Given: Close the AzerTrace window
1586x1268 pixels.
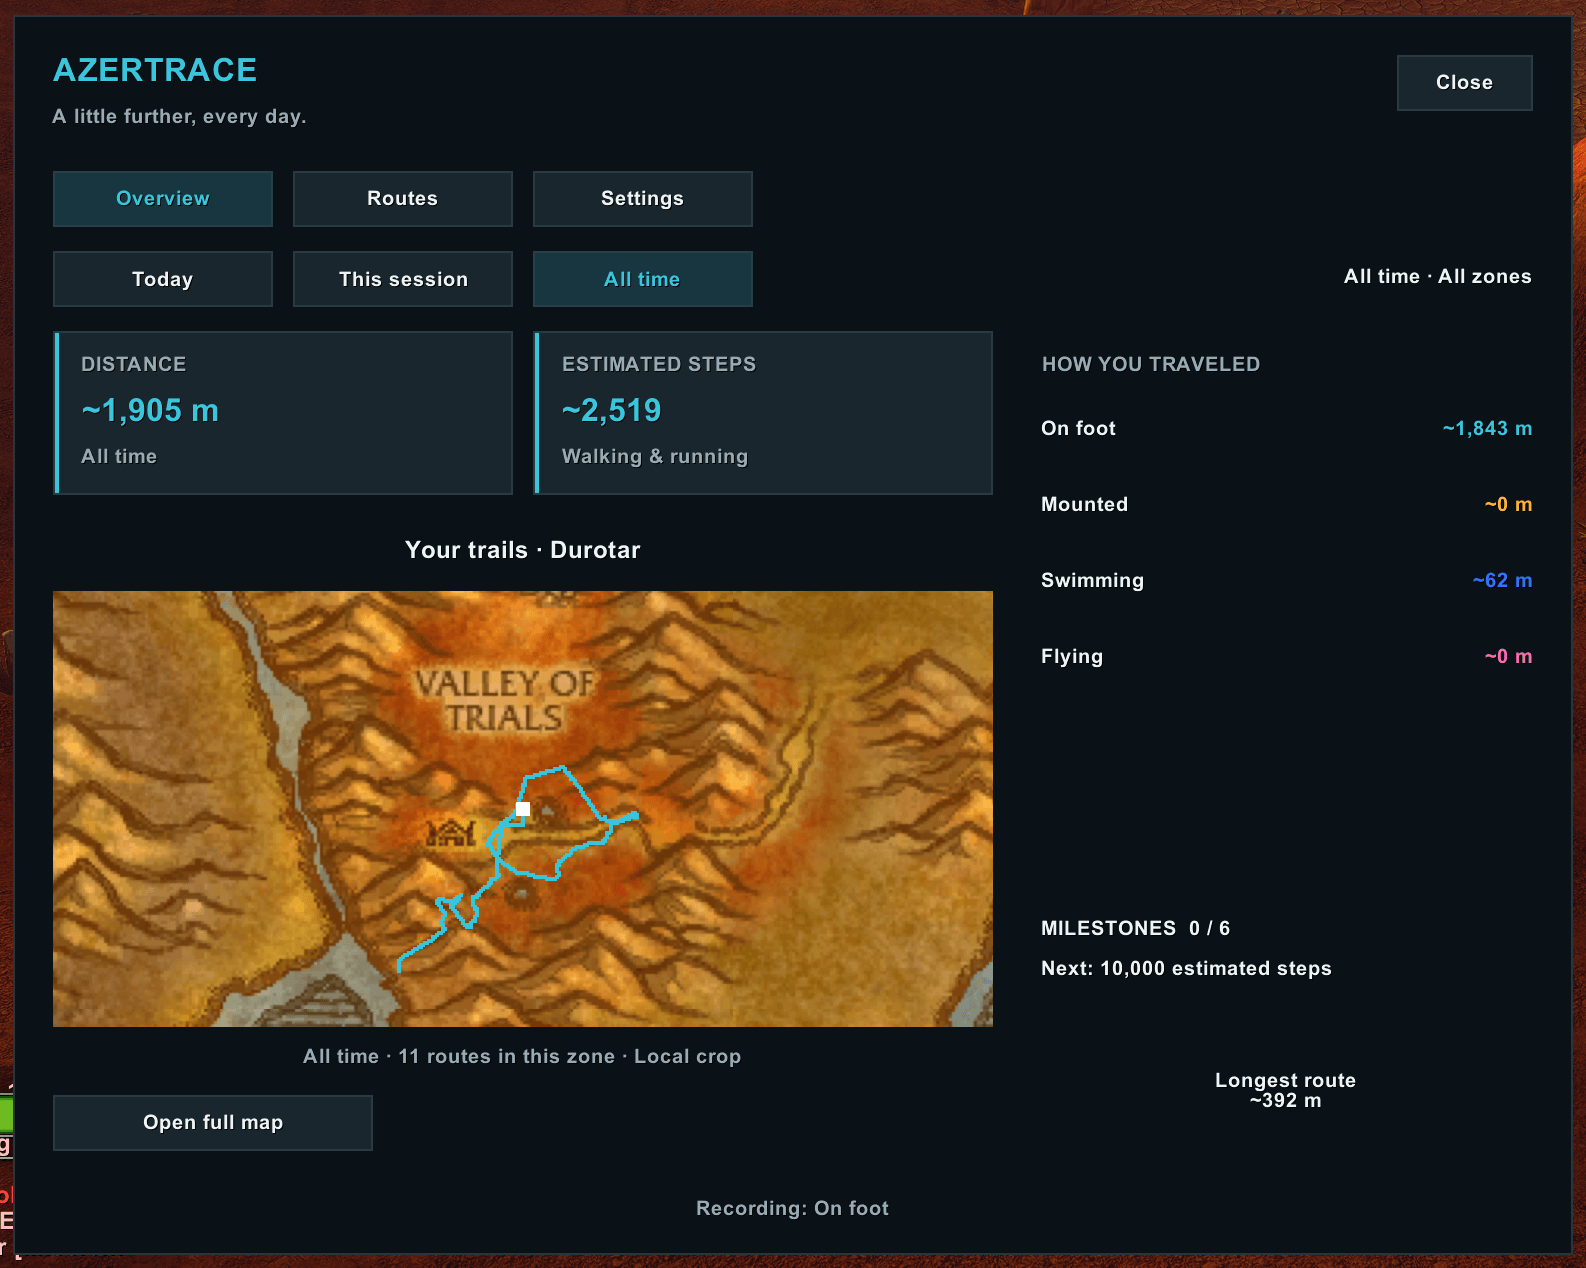Looking at the screenshot, I should click(1465, 83).
